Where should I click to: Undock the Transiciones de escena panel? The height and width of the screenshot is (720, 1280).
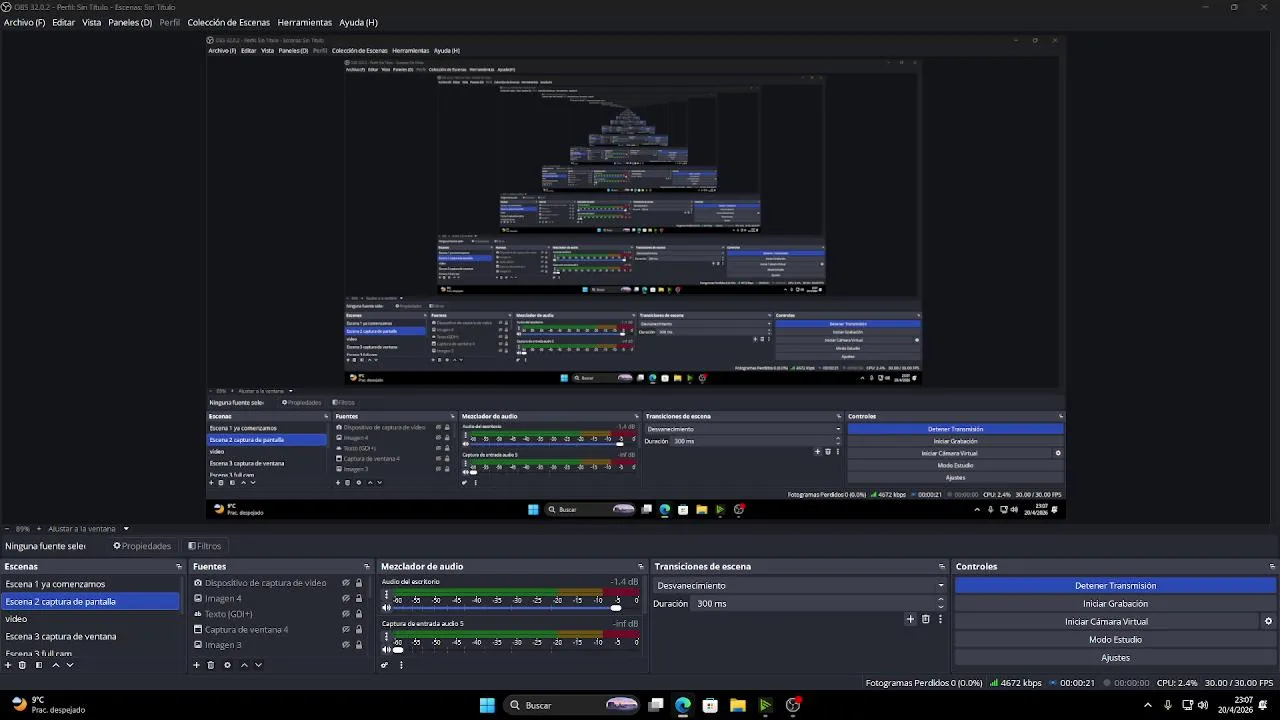tap(941, 567)
